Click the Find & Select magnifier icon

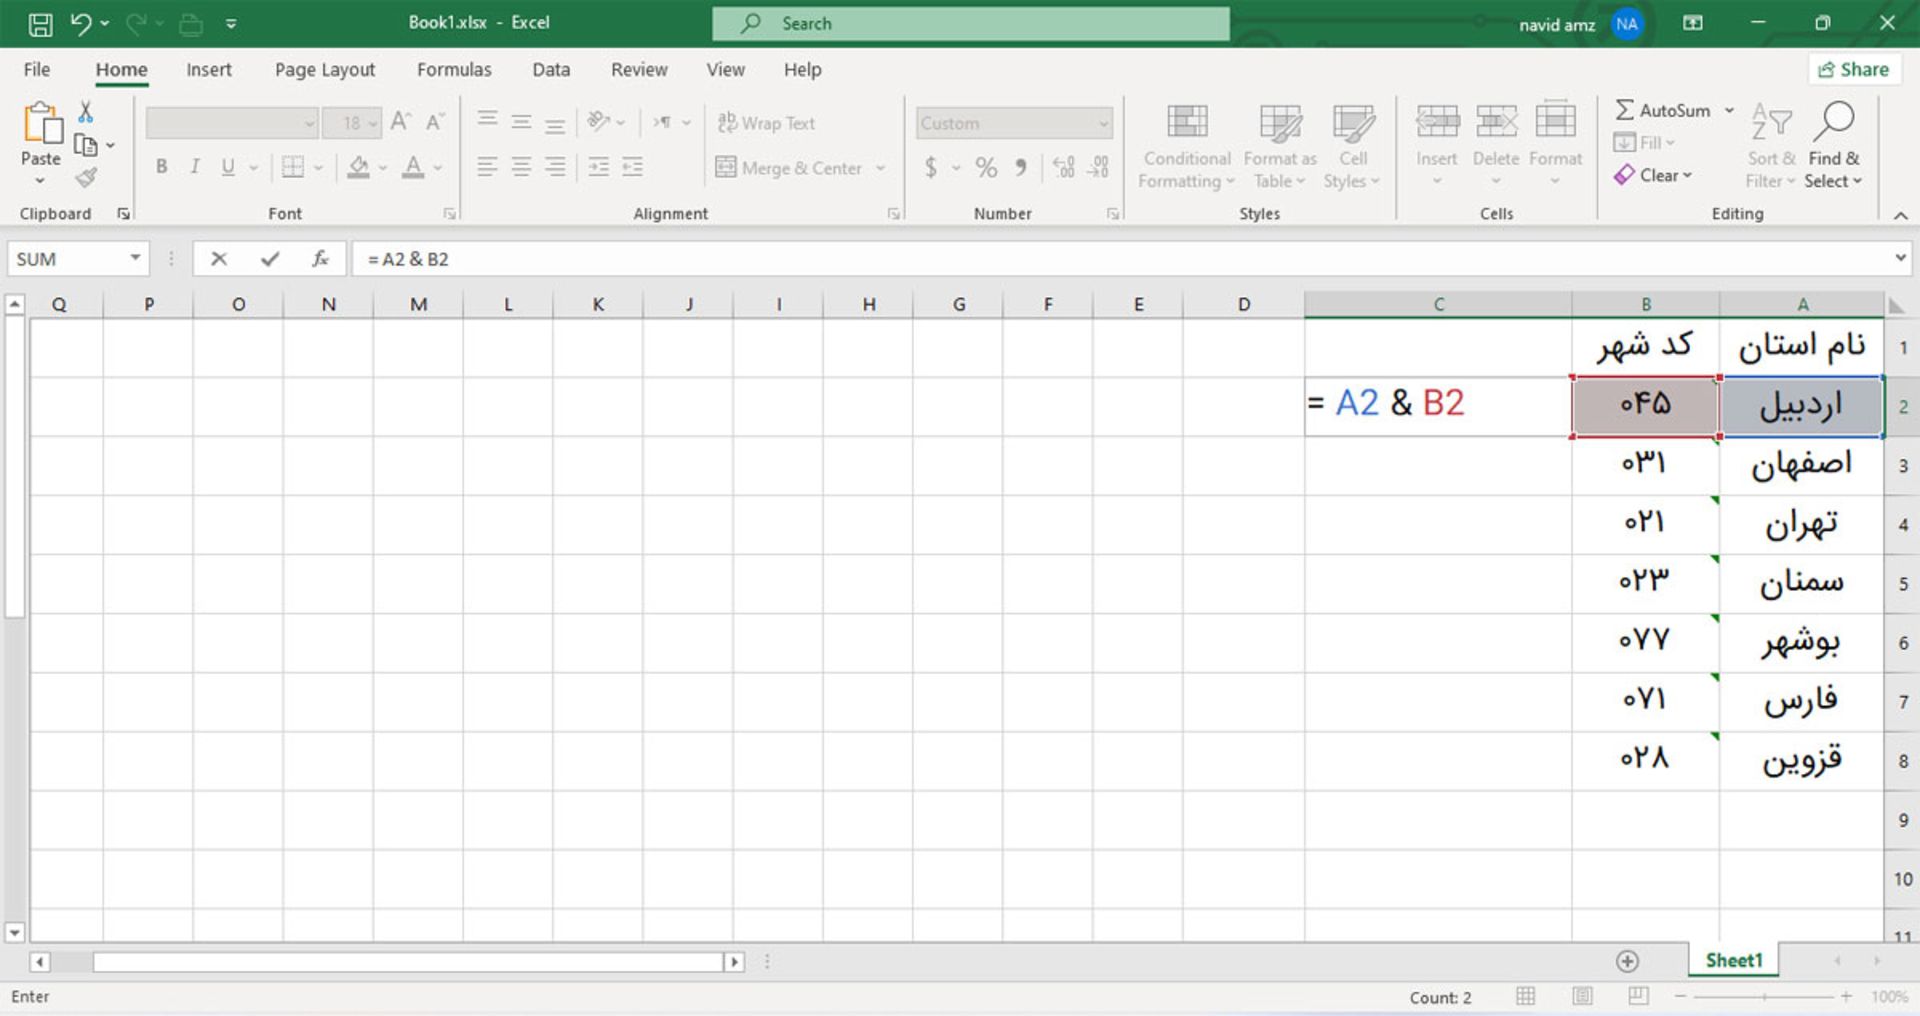1833,122
